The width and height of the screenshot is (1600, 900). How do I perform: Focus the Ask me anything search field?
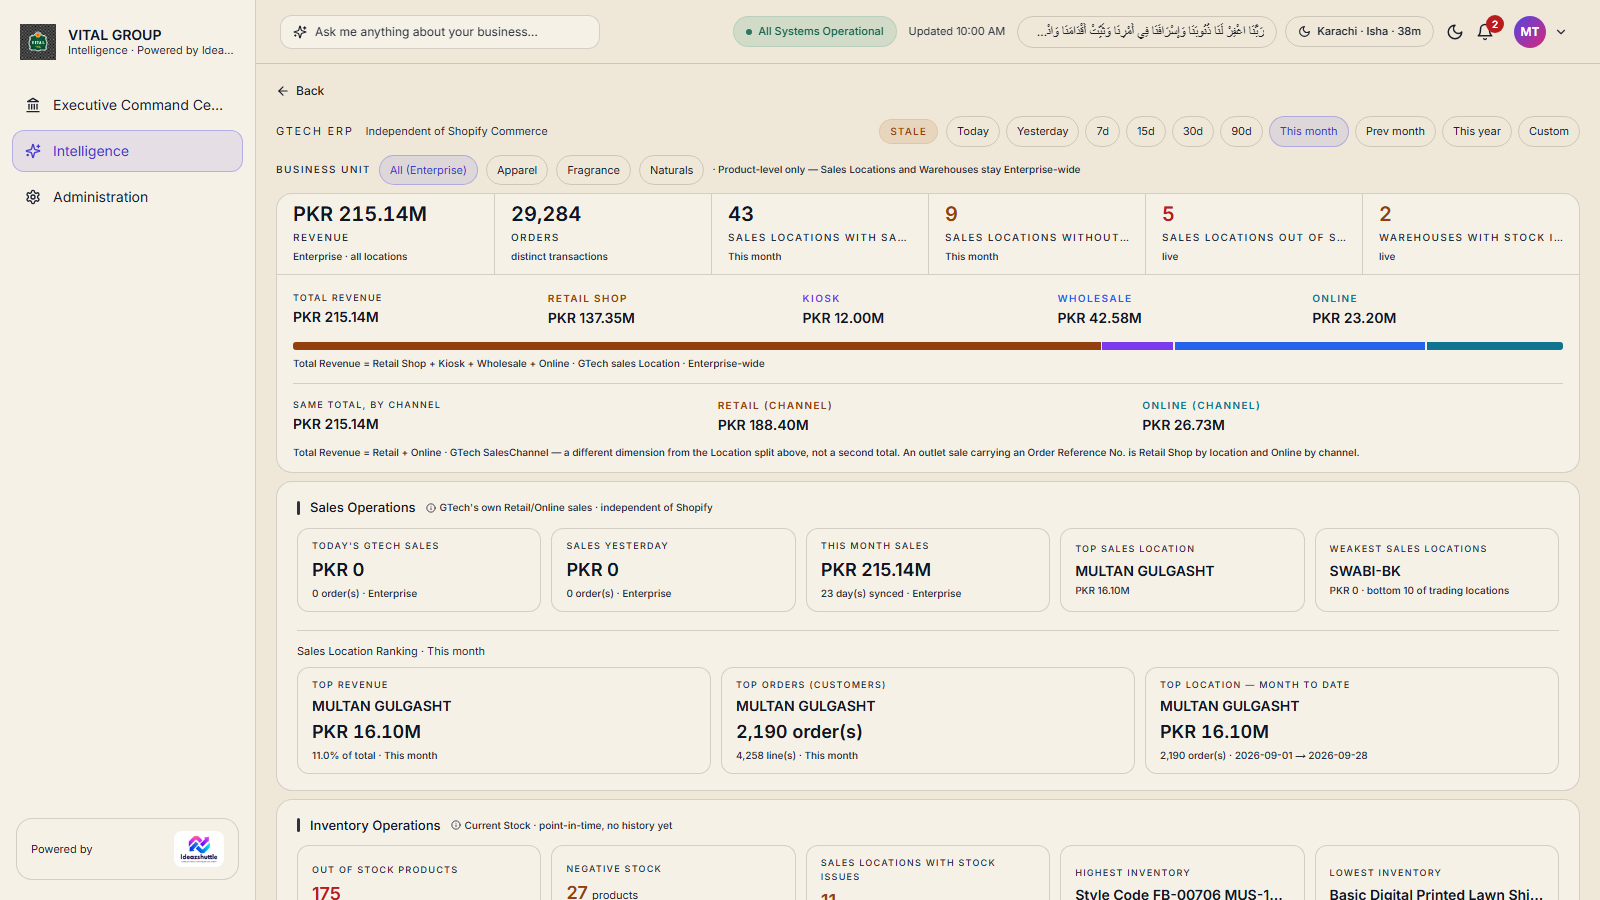[x=440, y=32]
